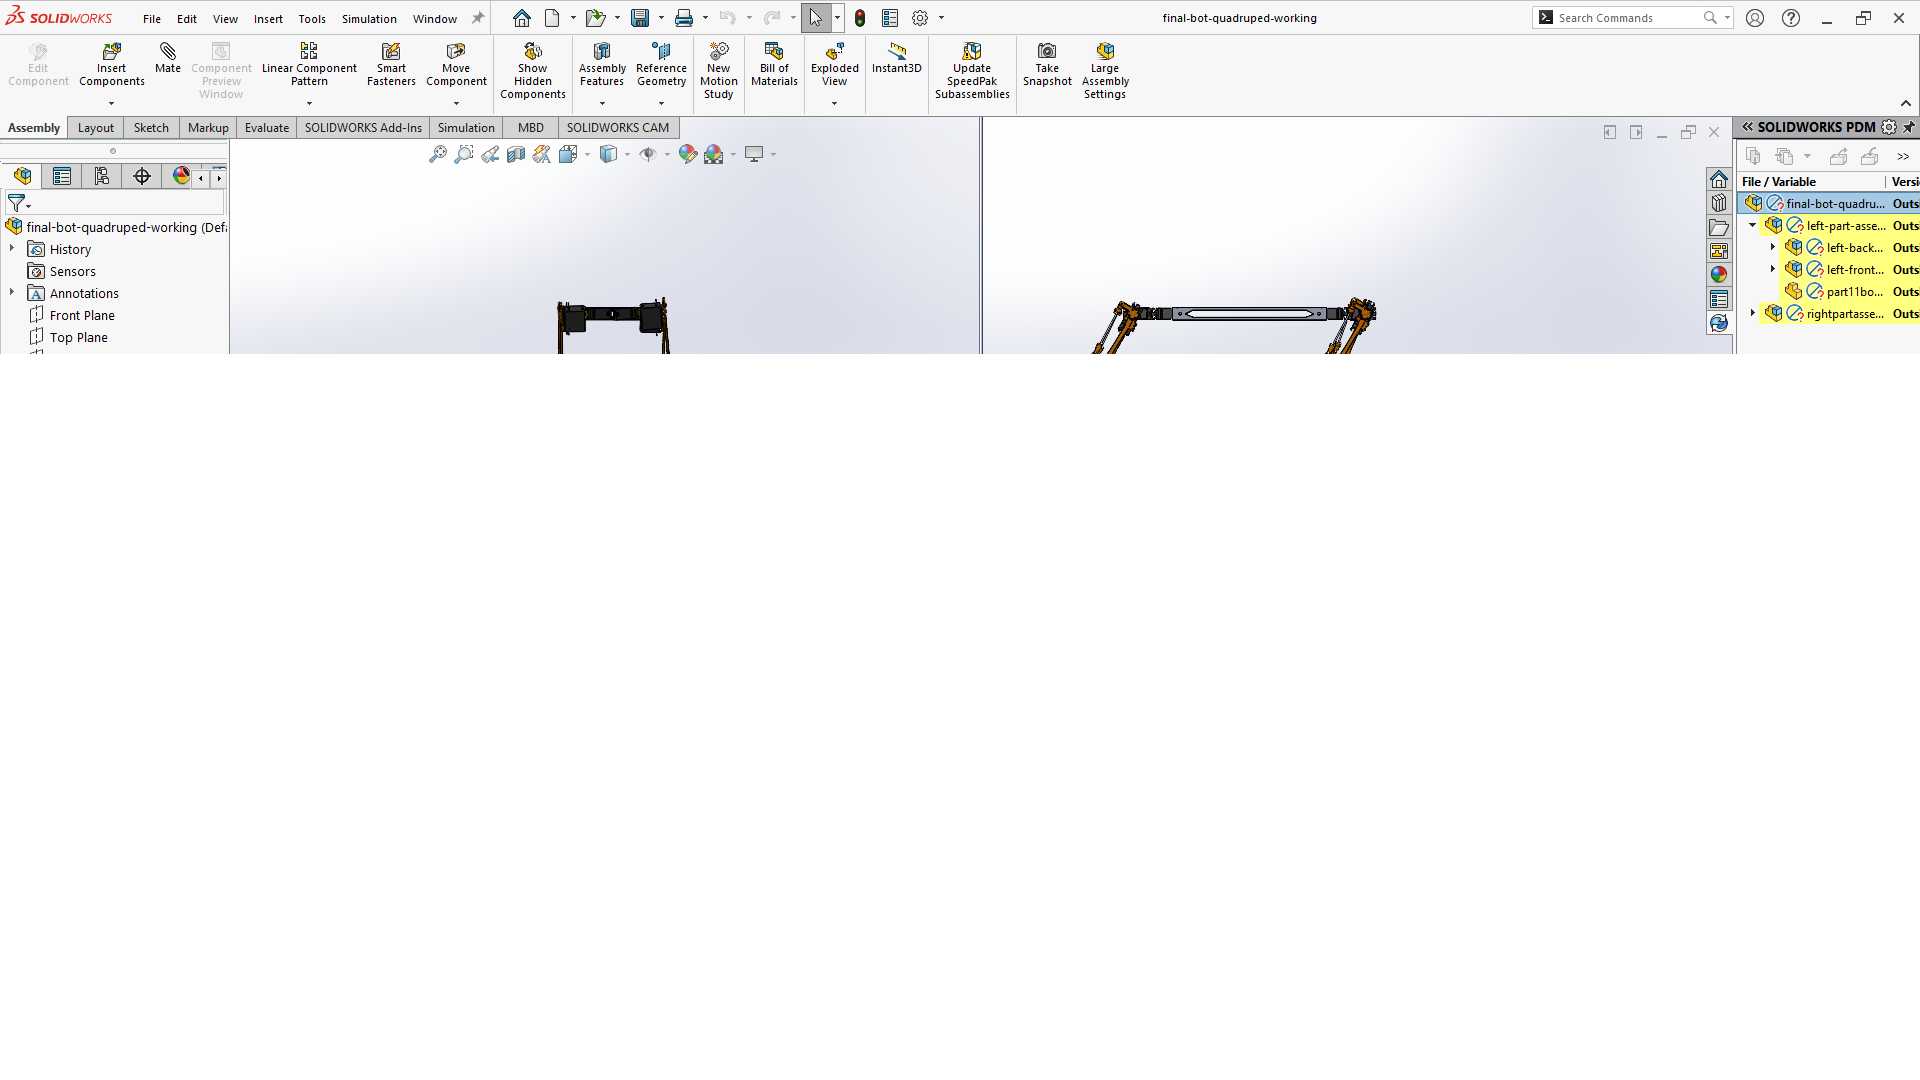Open SOLIDWORKS PDM settings gear
Image resolution: width=1920 pixels, height=1080 pixels.
click(x=1889, y=127)
